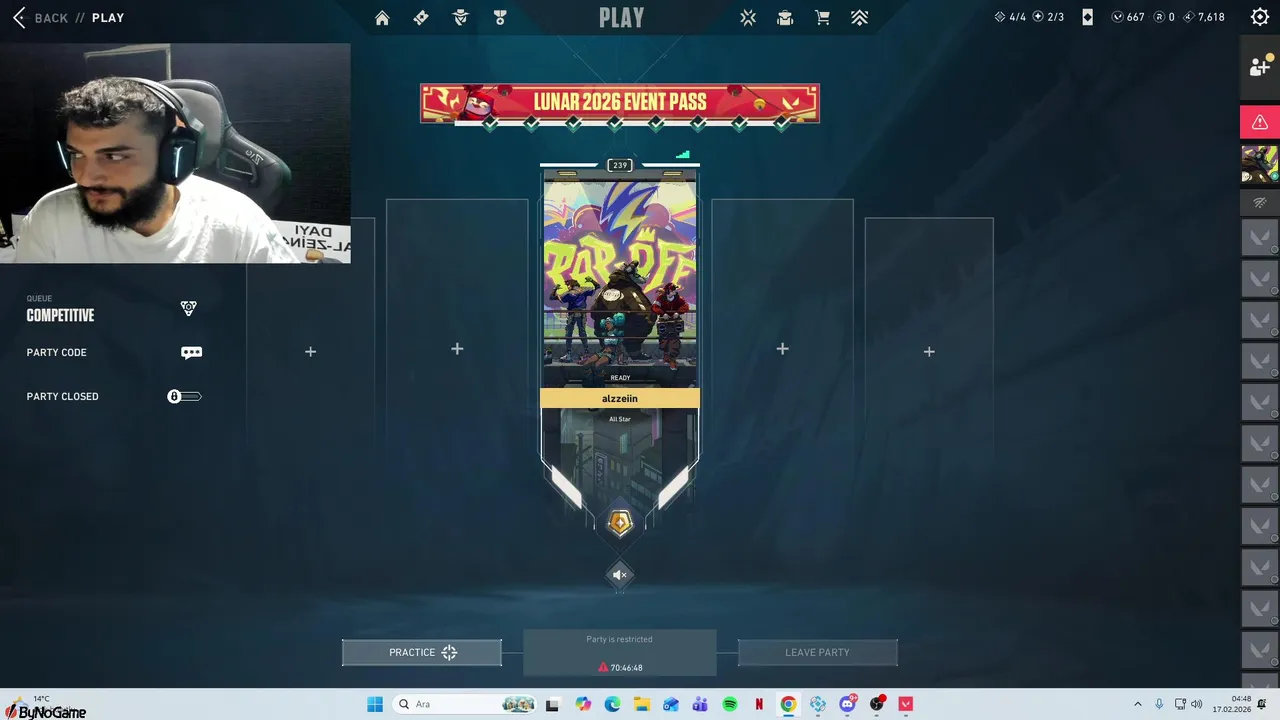
Task: Start the Practice range
Action: (422, 652)
